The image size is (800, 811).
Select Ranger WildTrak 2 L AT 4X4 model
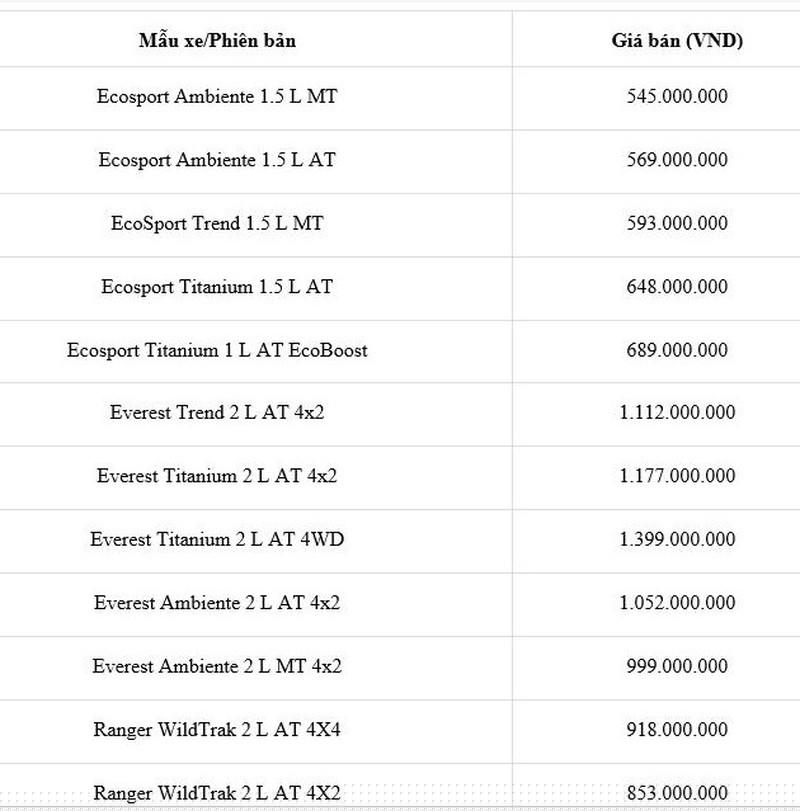point(217,730)
